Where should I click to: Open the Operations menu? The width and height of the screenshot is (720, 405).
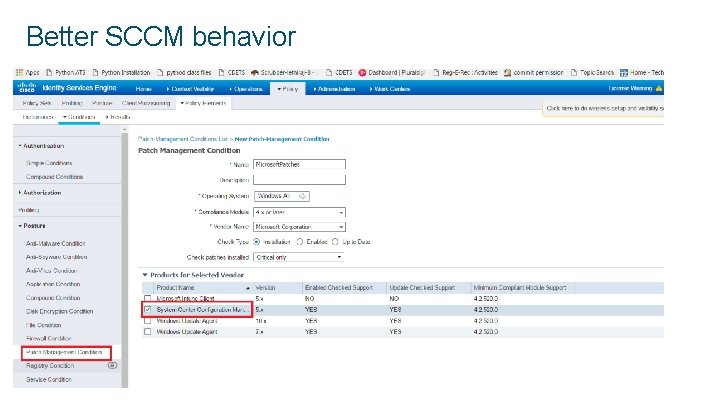point(246,89)
